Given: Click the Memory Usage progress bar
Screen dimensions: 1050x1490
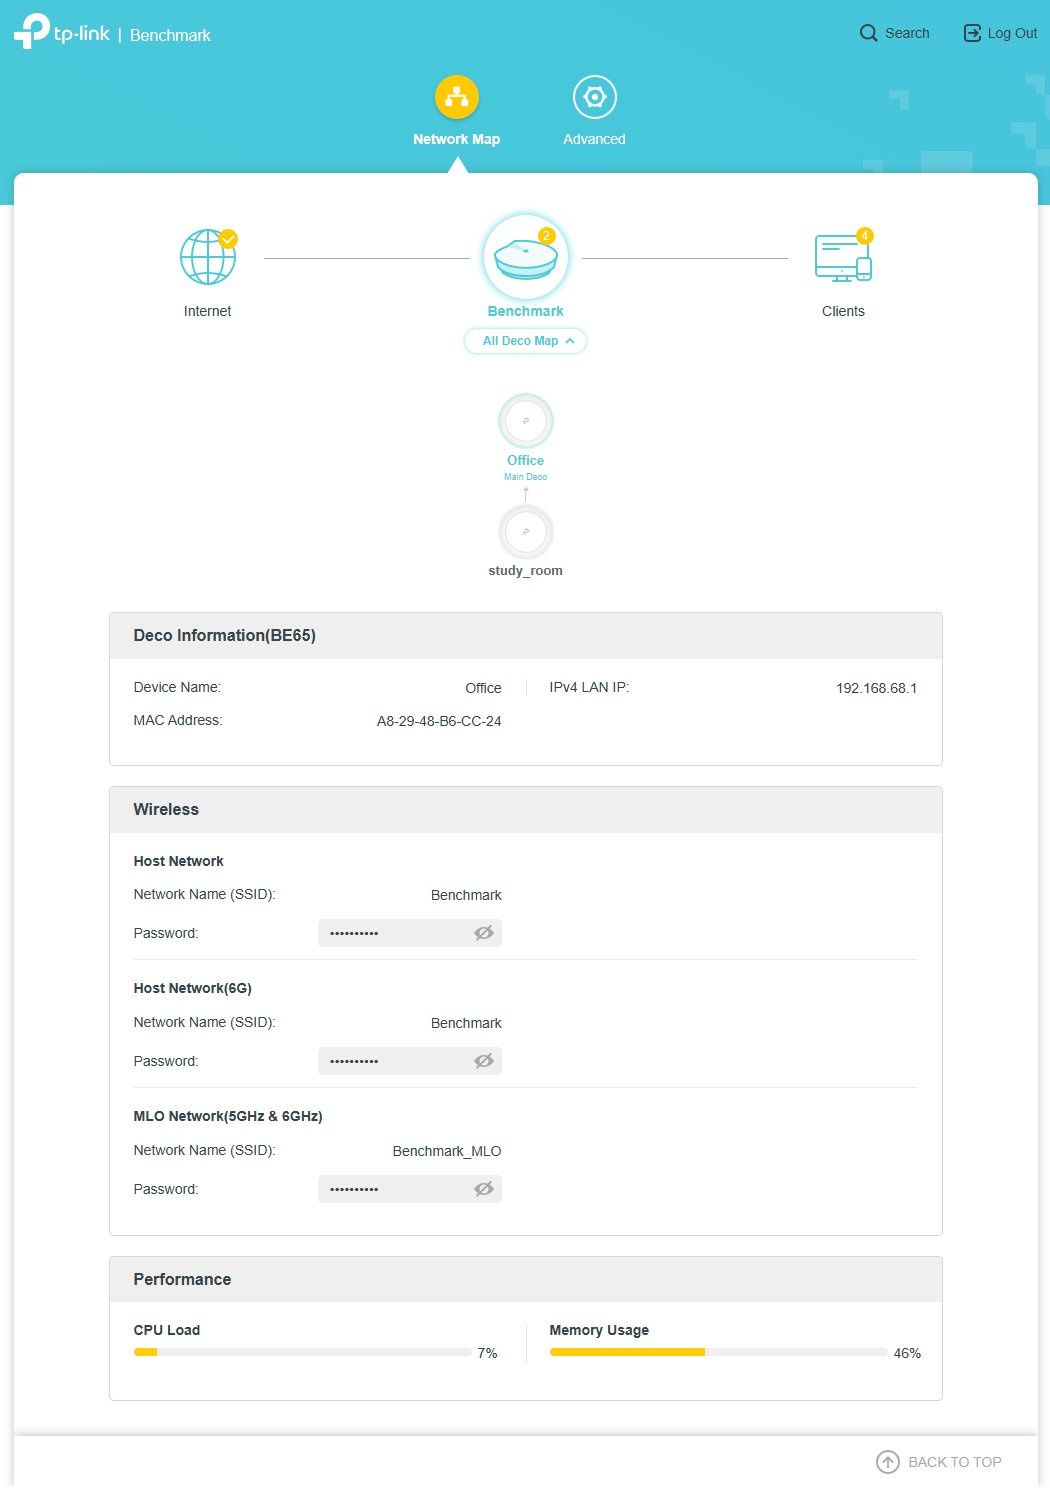Looking at the screenshot, I should pyautogui.click(x=718, y=1352).
